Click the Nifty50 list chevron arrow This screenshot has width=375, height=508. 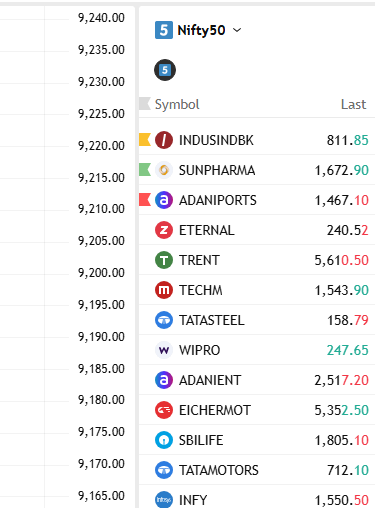click(237, 30)
